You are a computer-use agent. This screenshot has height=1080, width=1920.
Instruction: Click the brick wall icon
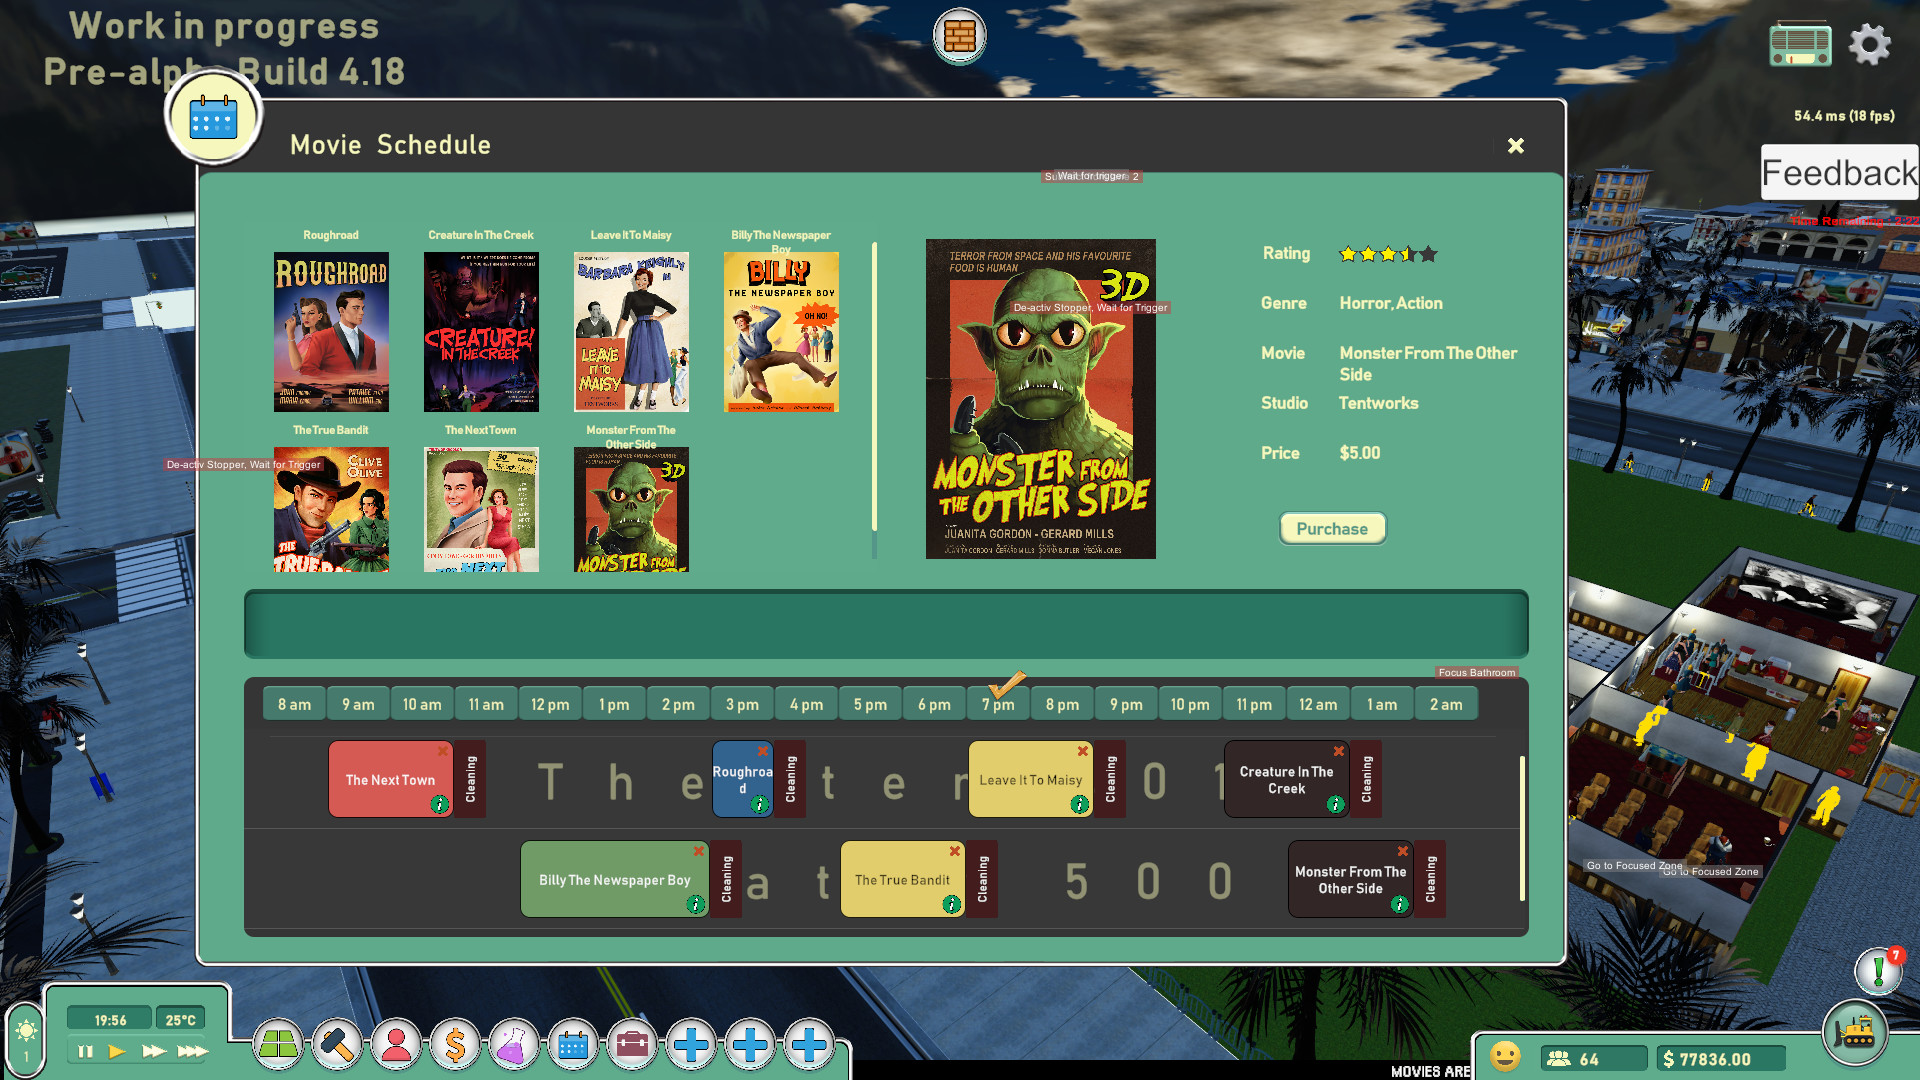959,36
